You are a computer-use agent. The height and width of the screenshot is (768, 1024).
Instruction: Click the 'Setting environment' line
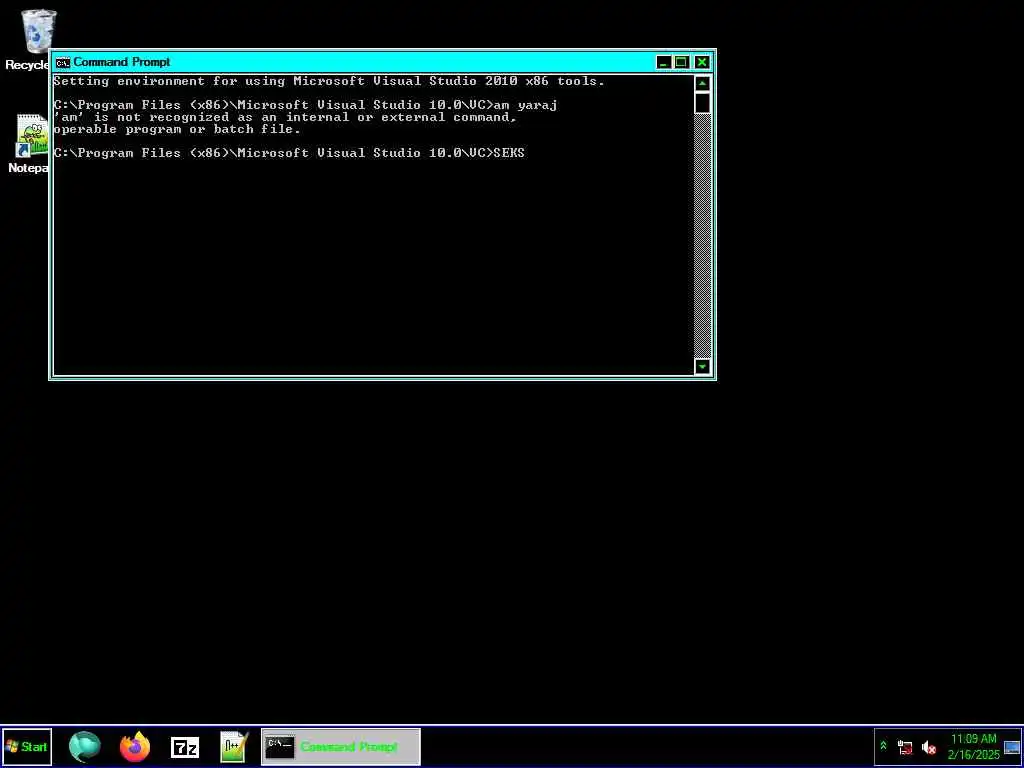329,81
